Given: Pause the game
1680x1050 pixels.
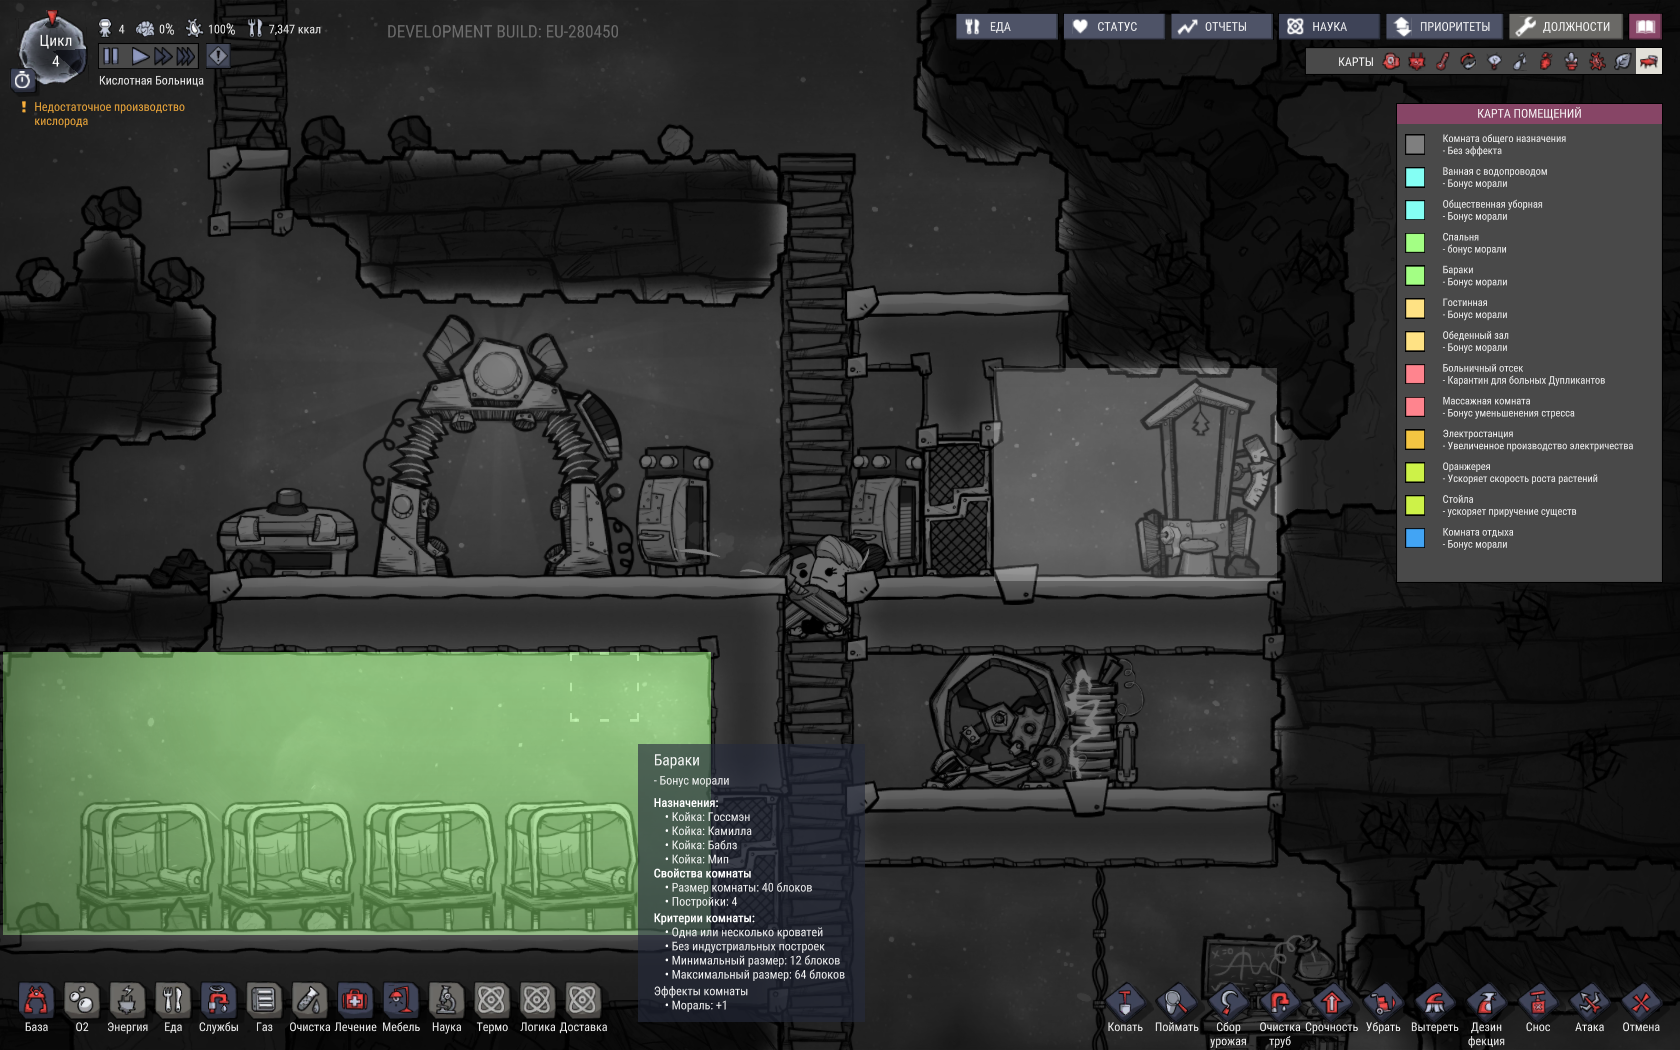Looking at the screenshot, I should (111, 56).
